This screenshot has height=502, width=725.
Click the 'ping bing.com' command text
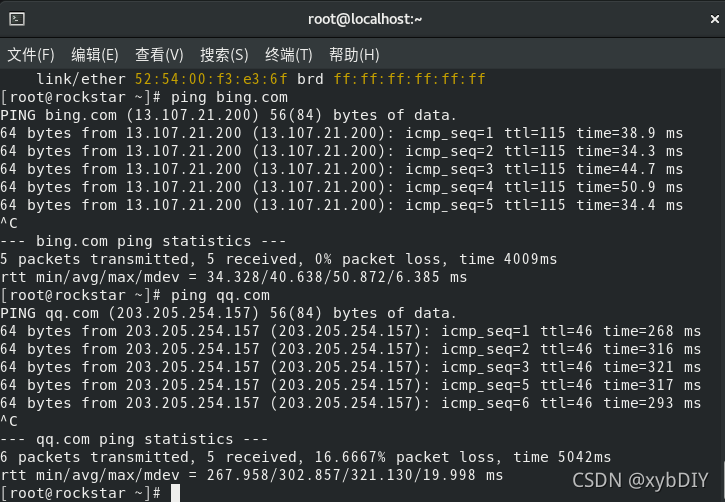229,97
